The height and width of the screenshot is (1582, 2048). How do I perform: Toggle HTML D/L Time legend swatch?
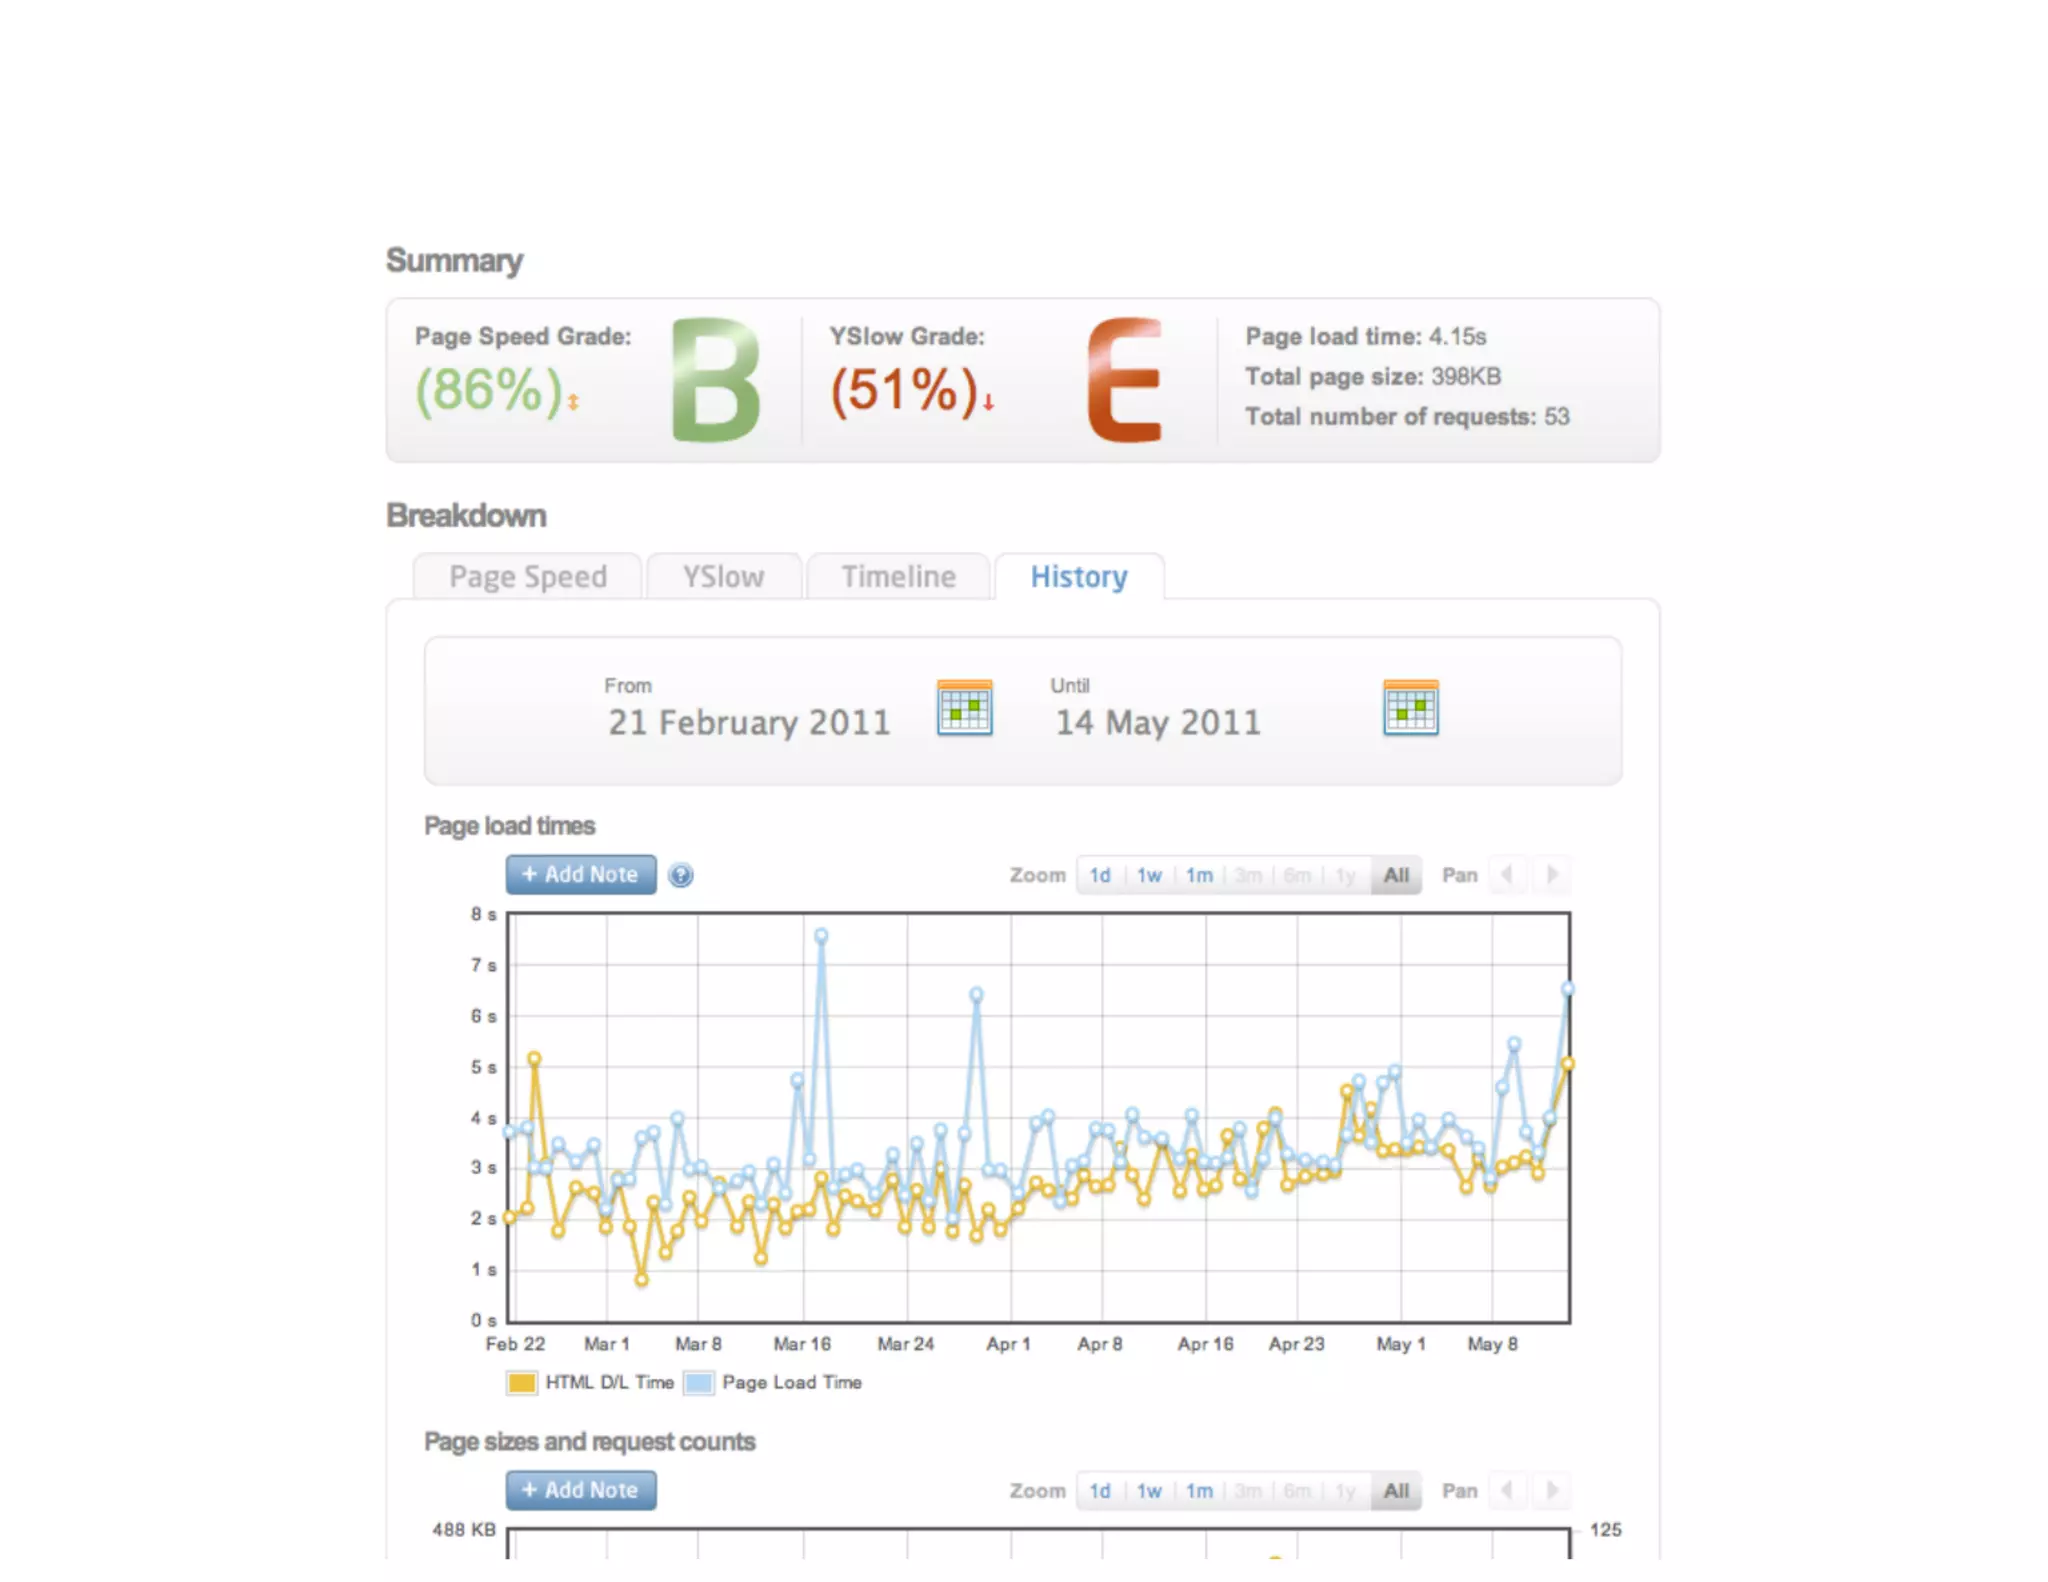click(522, 1383)
